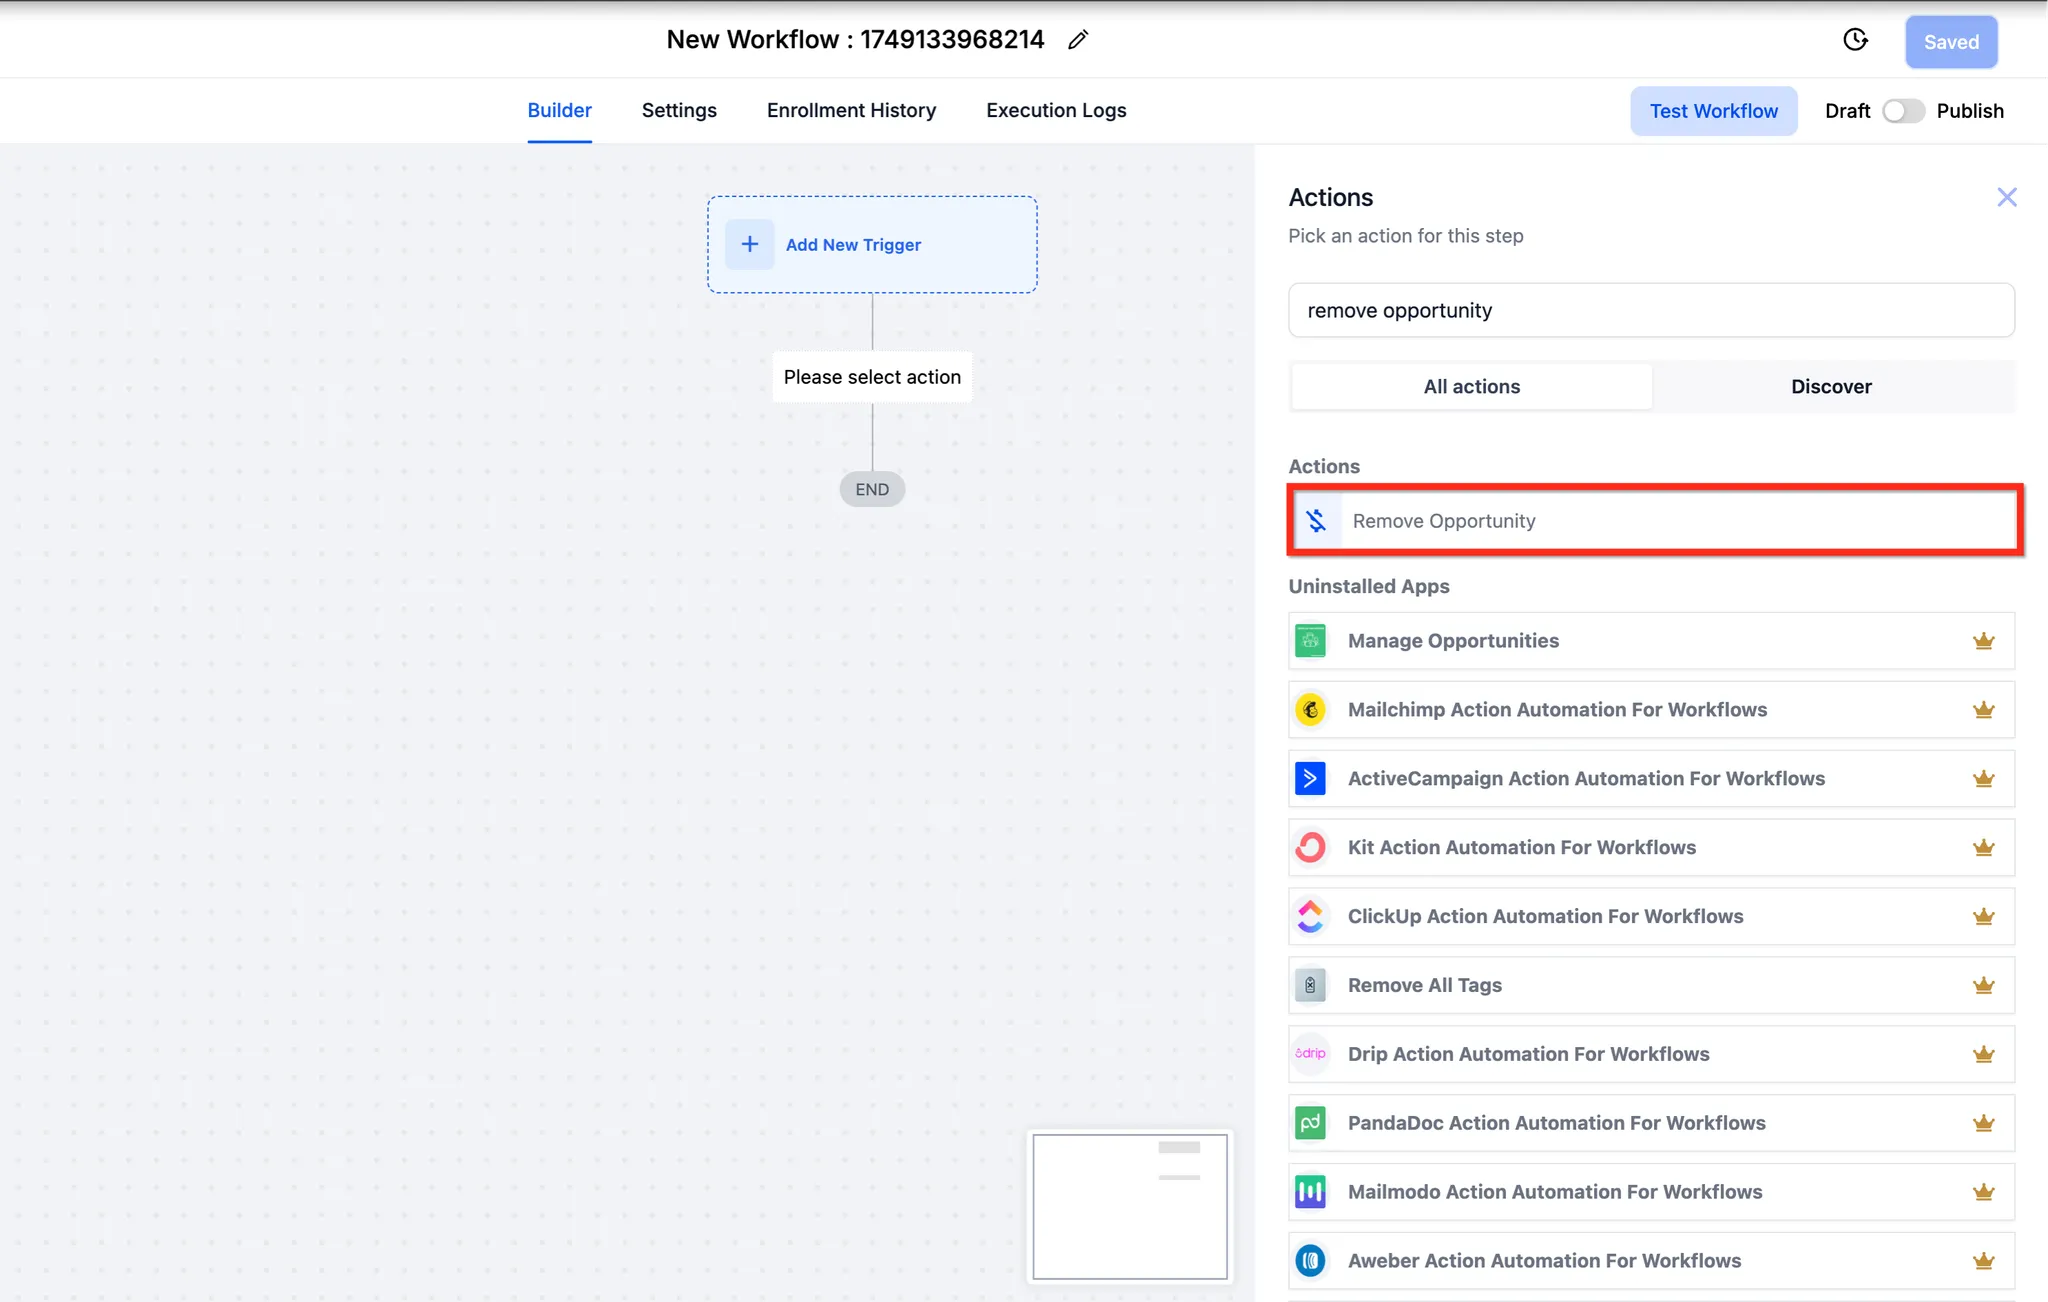Click the Saved button
This screenshot has width=2048, height=1302.
coord(1951,42)
